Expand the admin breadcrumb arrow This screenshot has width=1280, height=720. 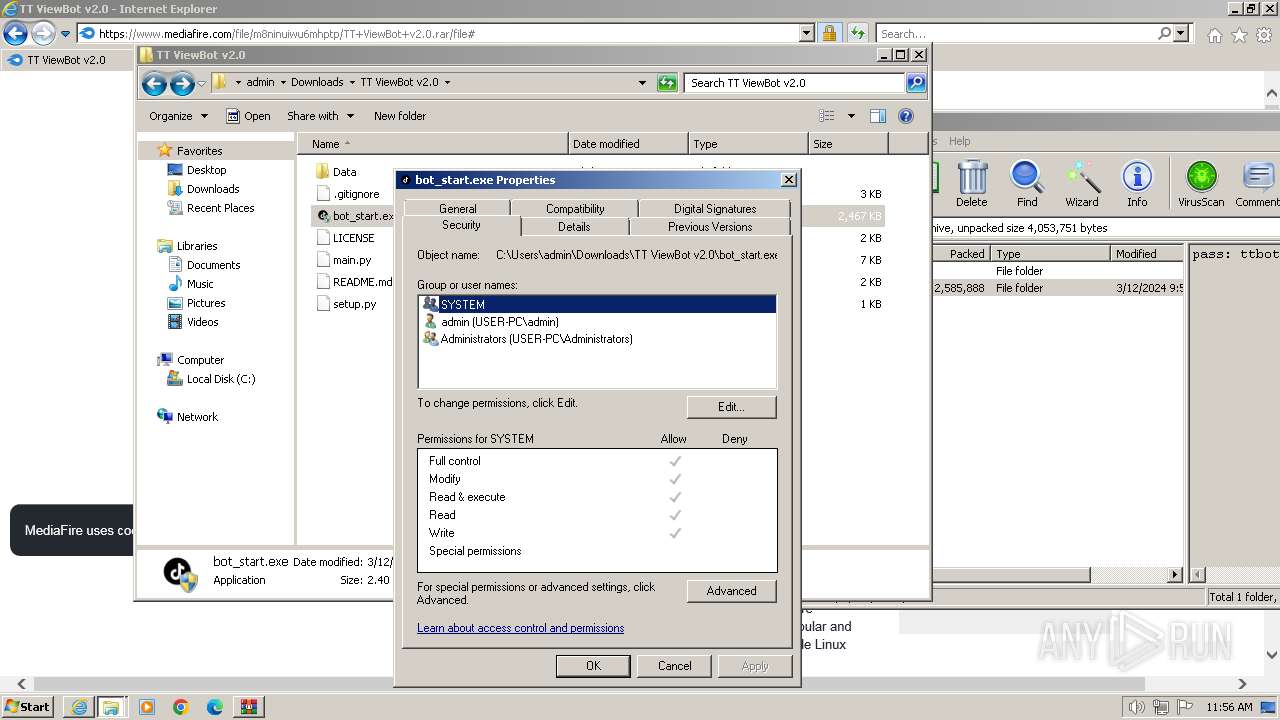pos(283,83)
